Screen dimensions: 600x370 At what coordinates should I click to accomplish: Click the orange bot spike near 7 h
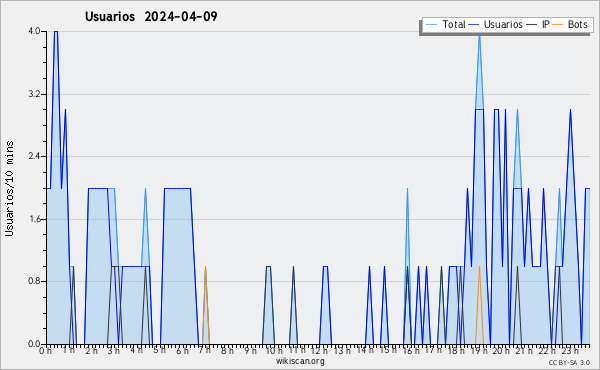coord(205,305)
